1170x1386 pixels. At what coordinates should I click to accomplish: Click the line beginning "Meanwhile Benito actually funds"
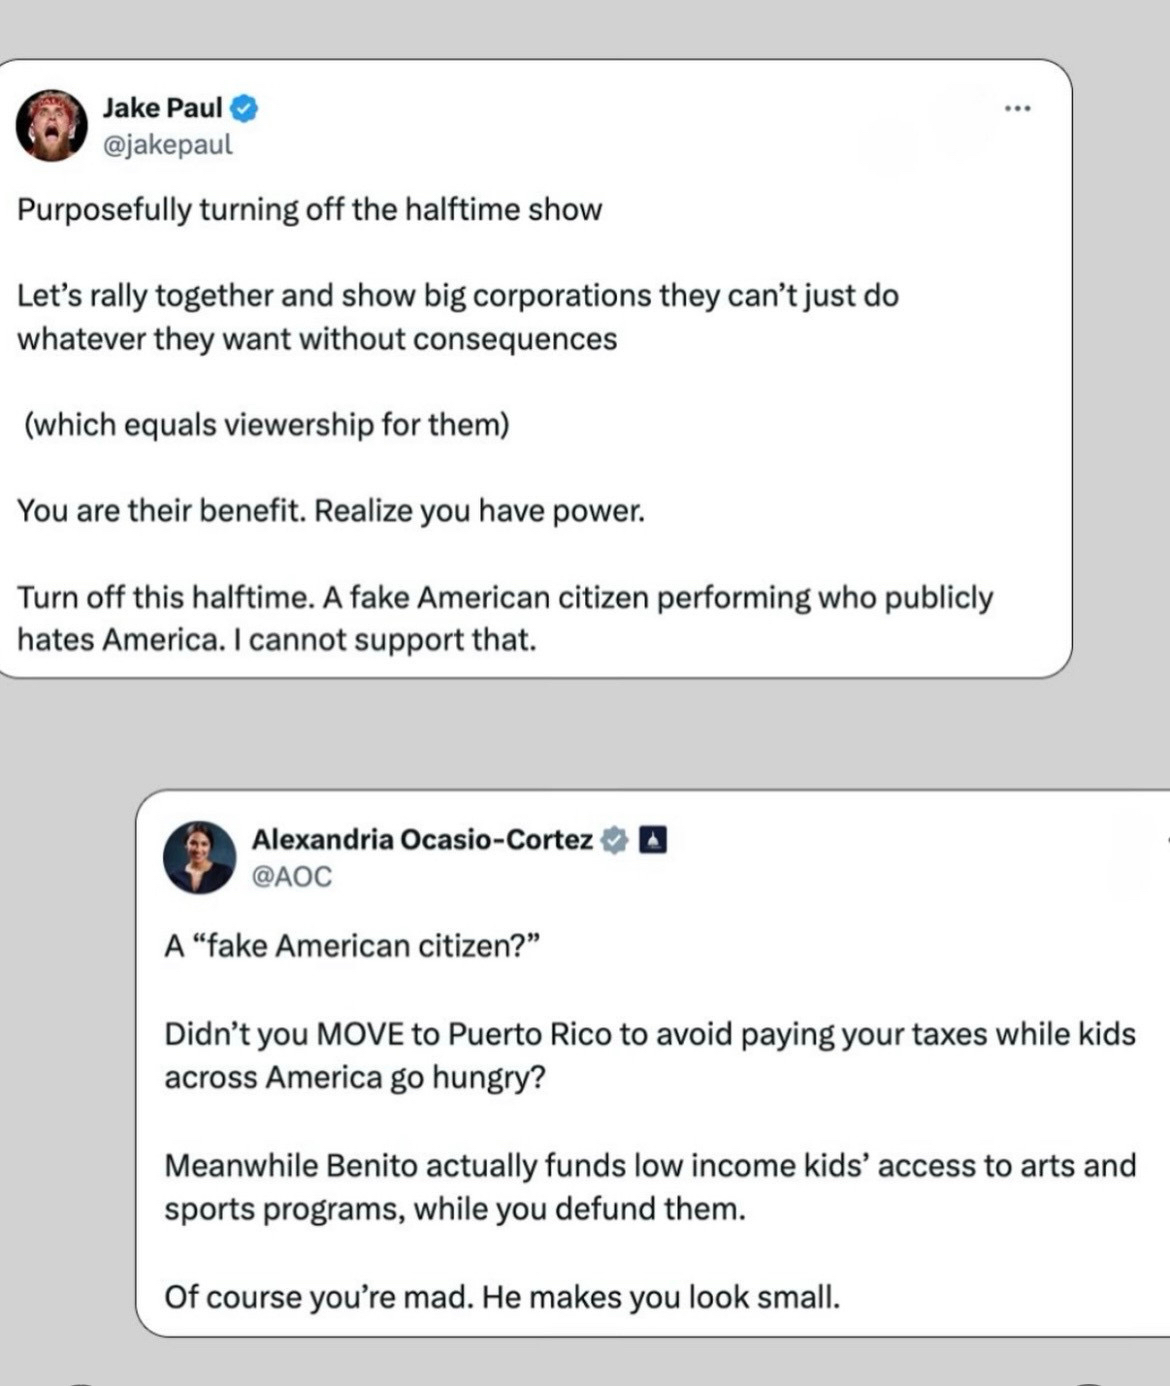(x=650, y=1165)
